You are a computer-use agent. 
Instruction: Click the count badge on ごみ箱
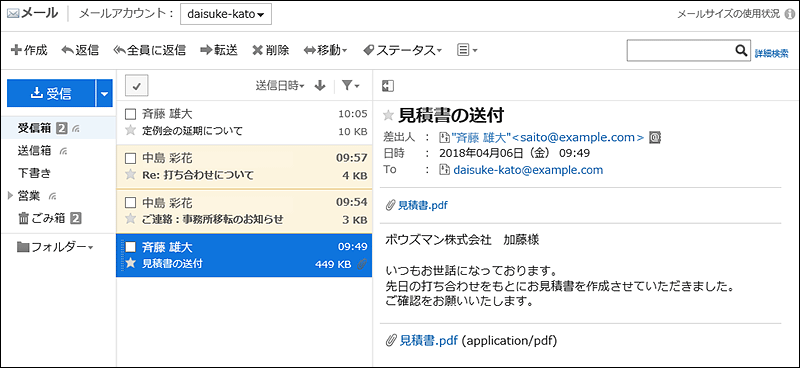[76, 219]
